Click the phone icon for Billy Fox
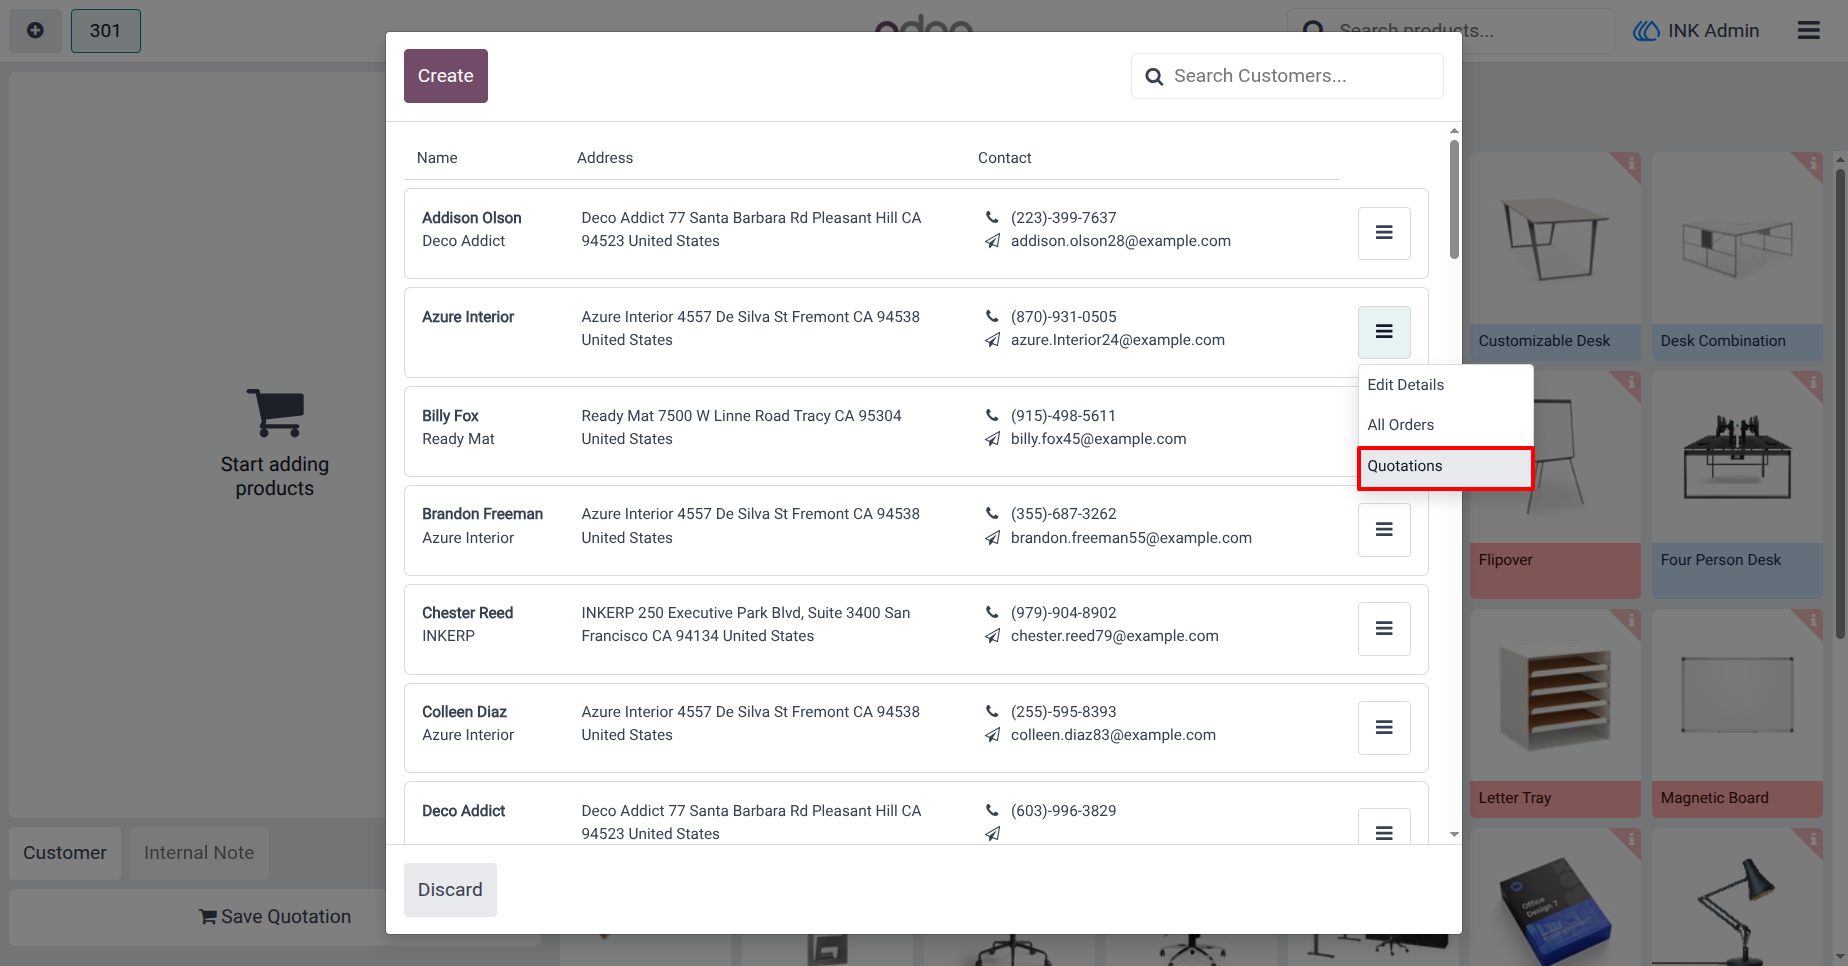This screenshot has height=966, width=1848. click(x=992, y=416)
